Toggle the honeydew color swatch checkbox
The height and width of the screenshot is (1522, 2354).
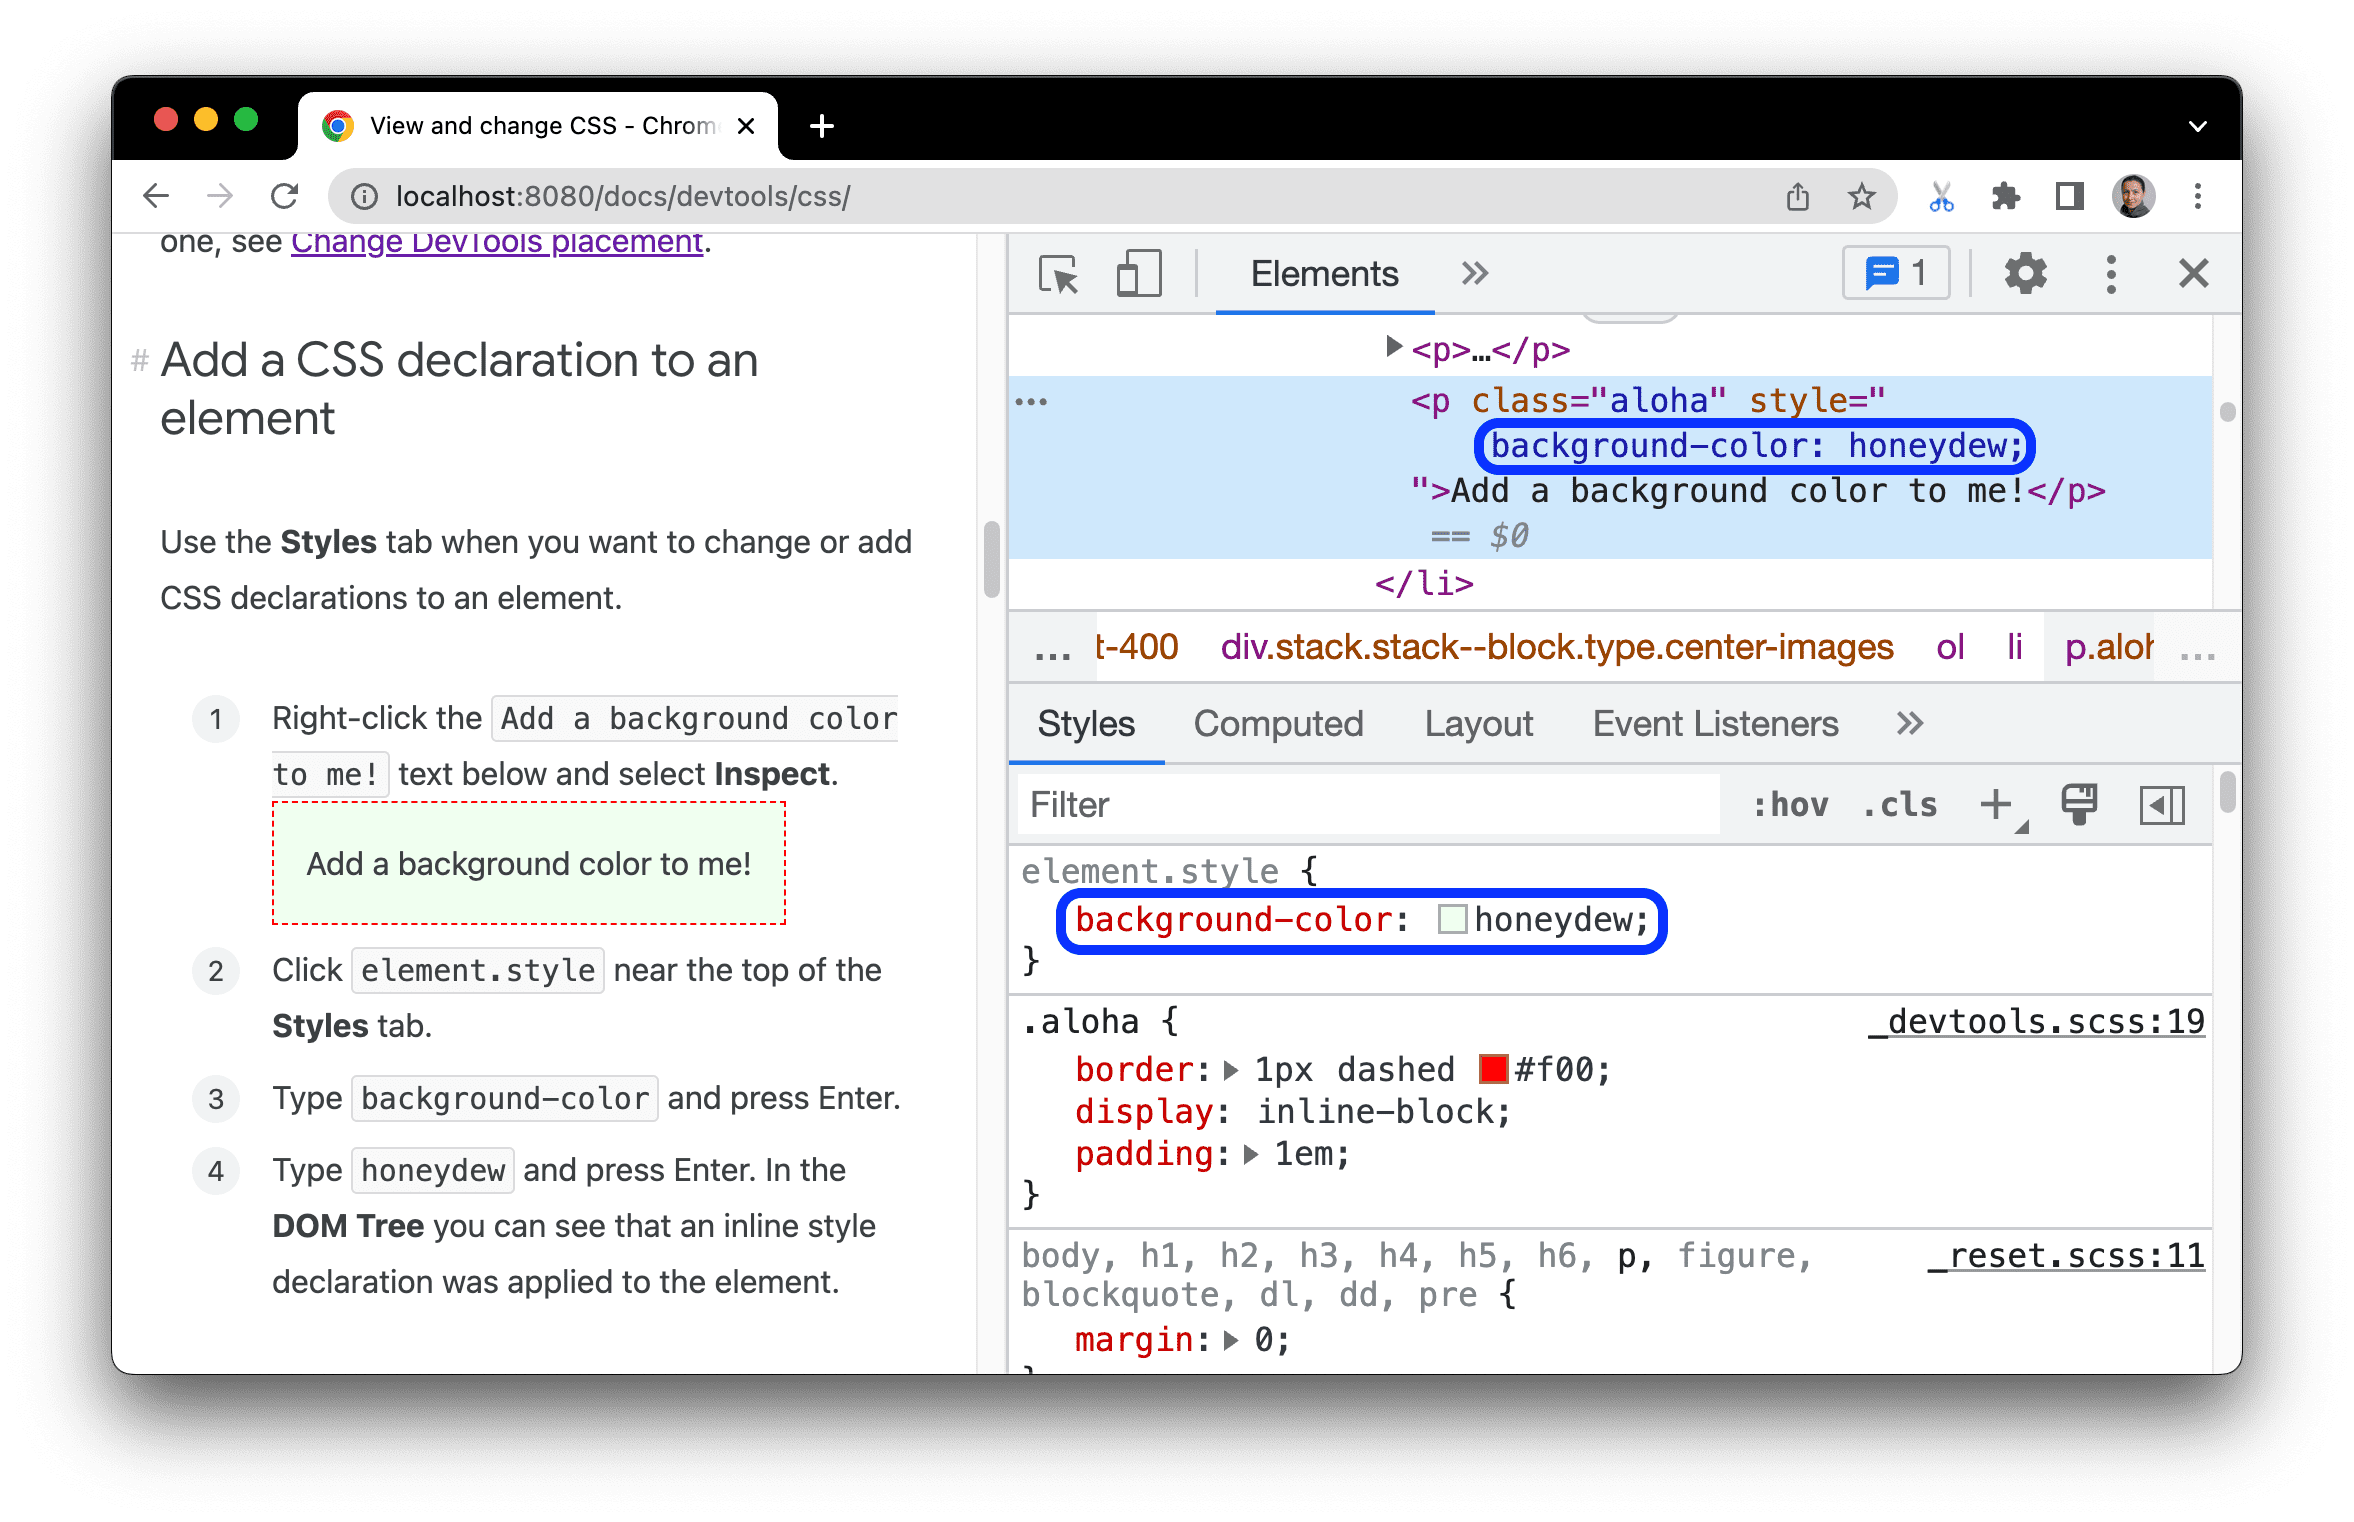click(1441, 918)
